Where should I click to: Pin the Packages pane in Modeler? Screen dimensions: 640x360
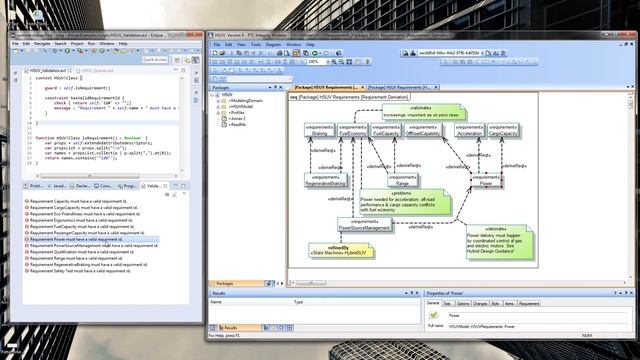pyautogui.click(x=276, y=87)
